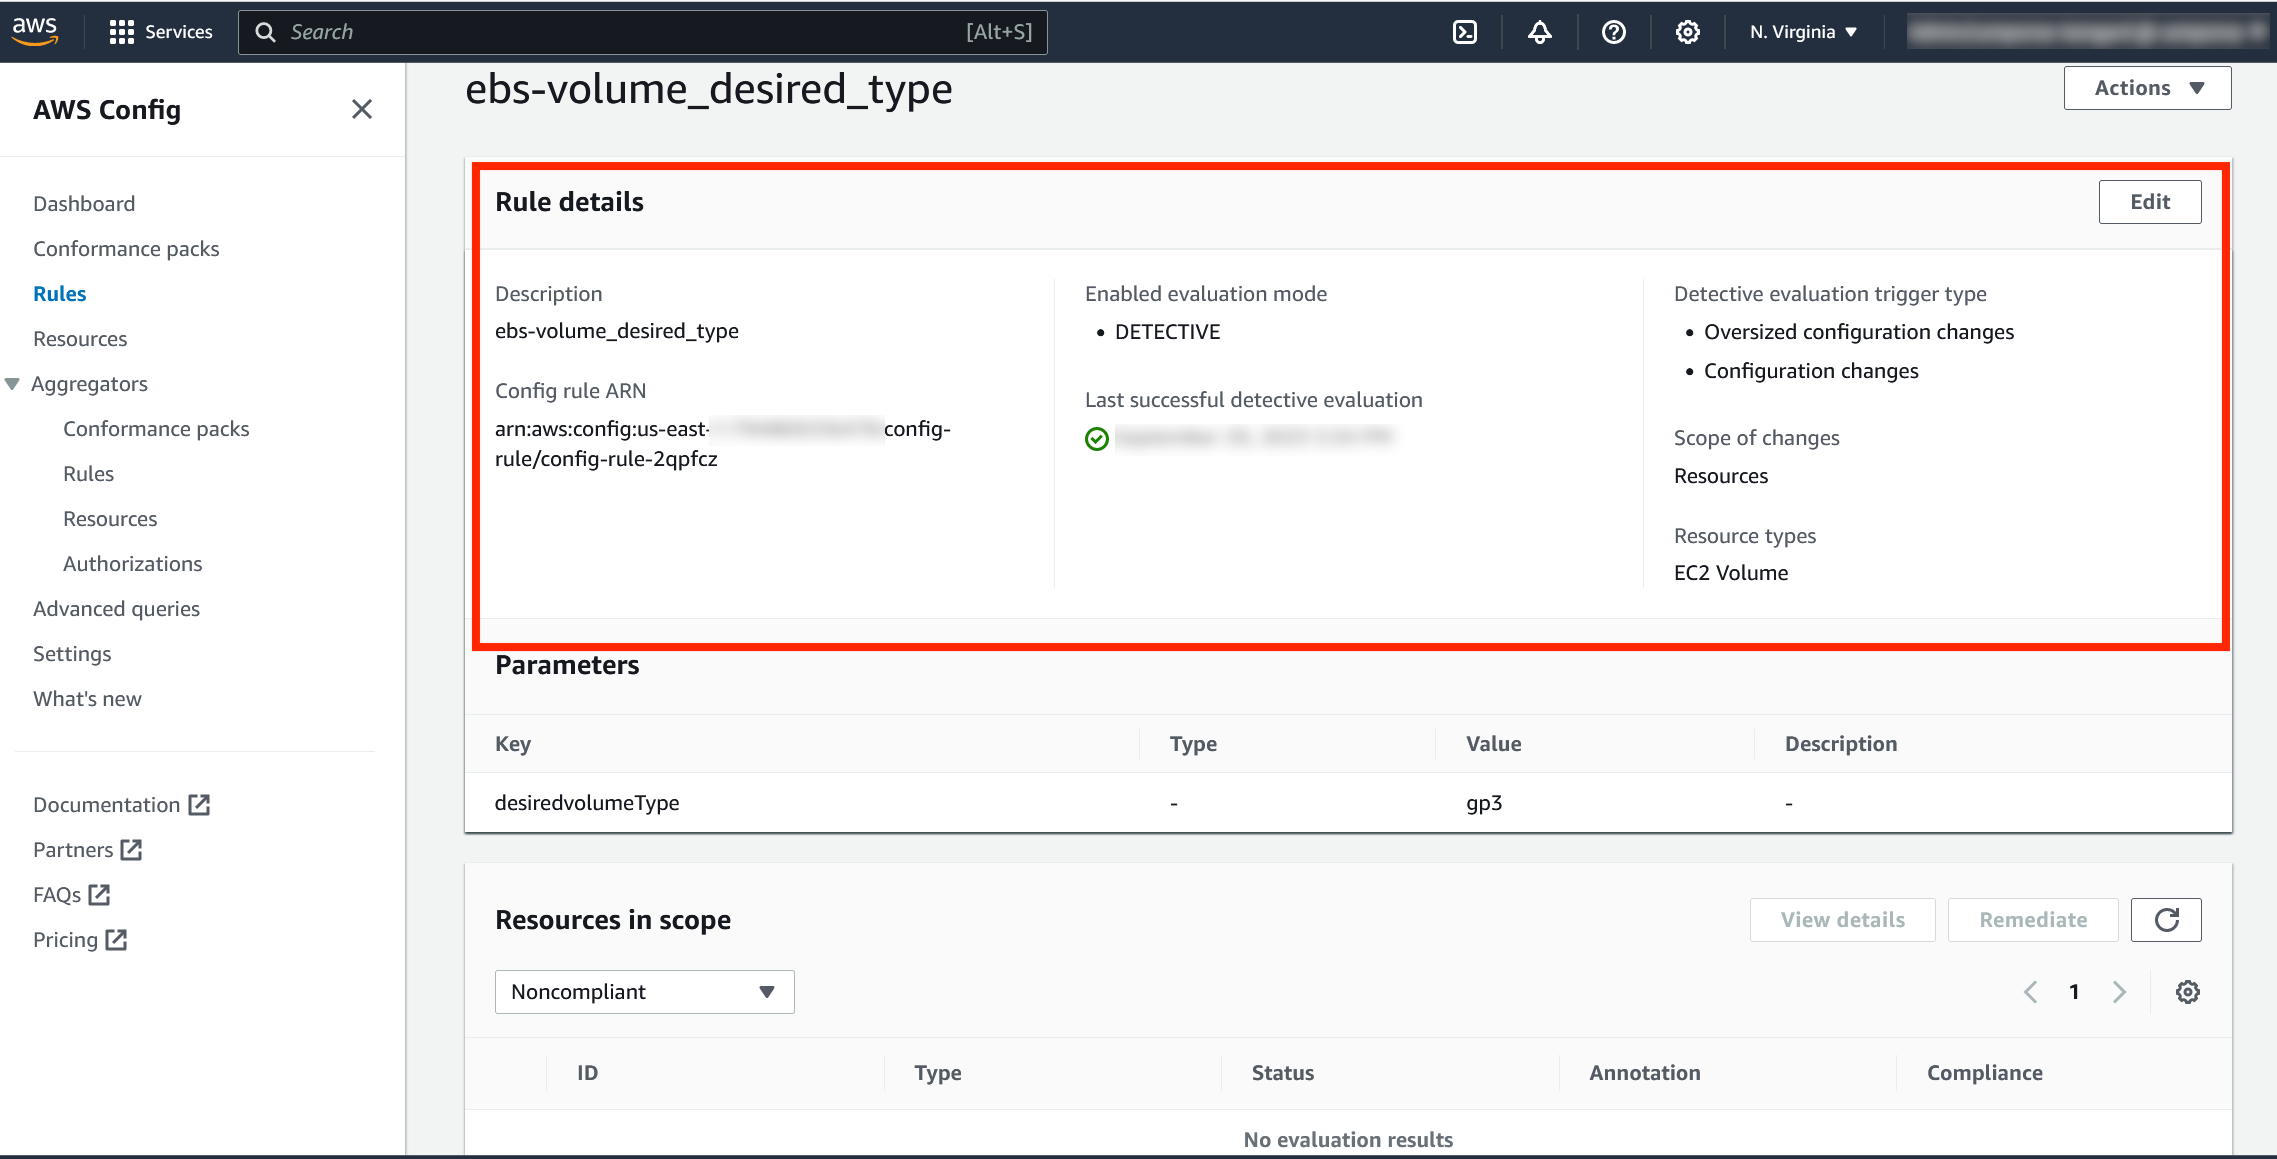Open the Noncompliant filter dropdown

[x=643, y=991]
